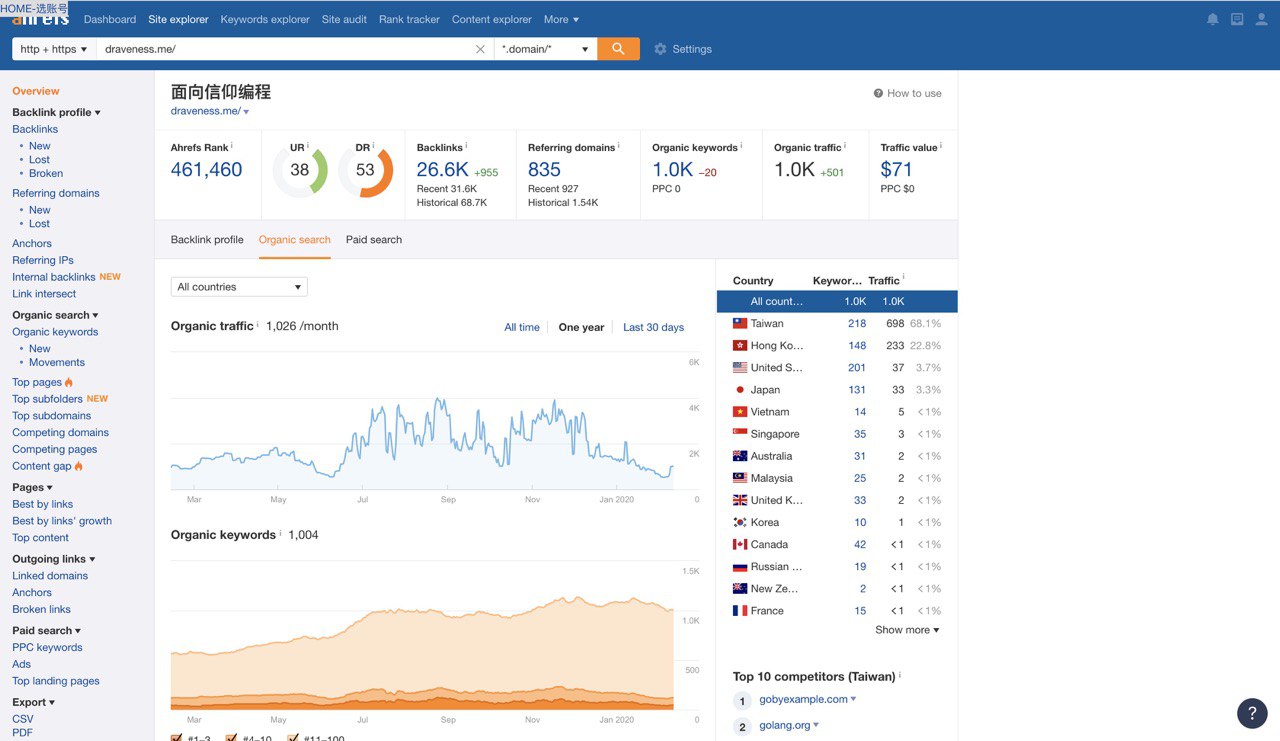The width and height of the screenshot is (1280, 741).
Task: Show the Last 30 days traffic range
Action: [x=653, y=327]
